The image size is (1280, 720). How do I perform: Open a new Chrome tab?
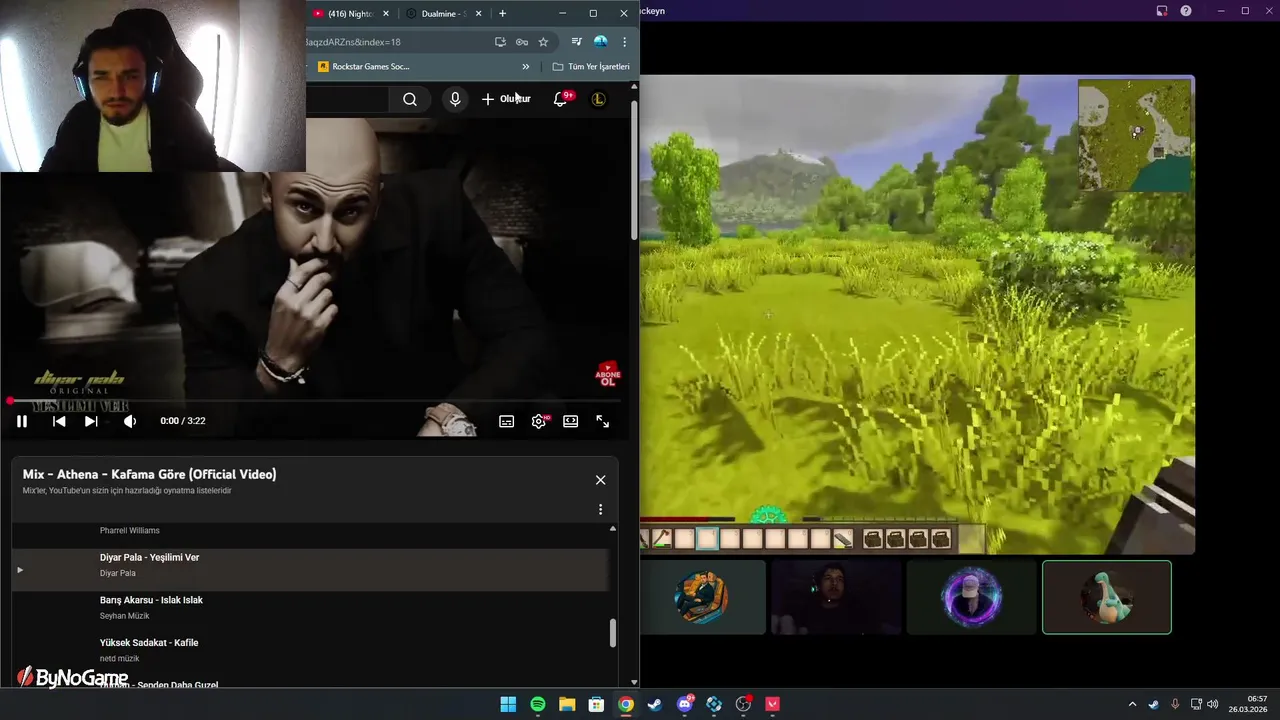tap(503, 14)
